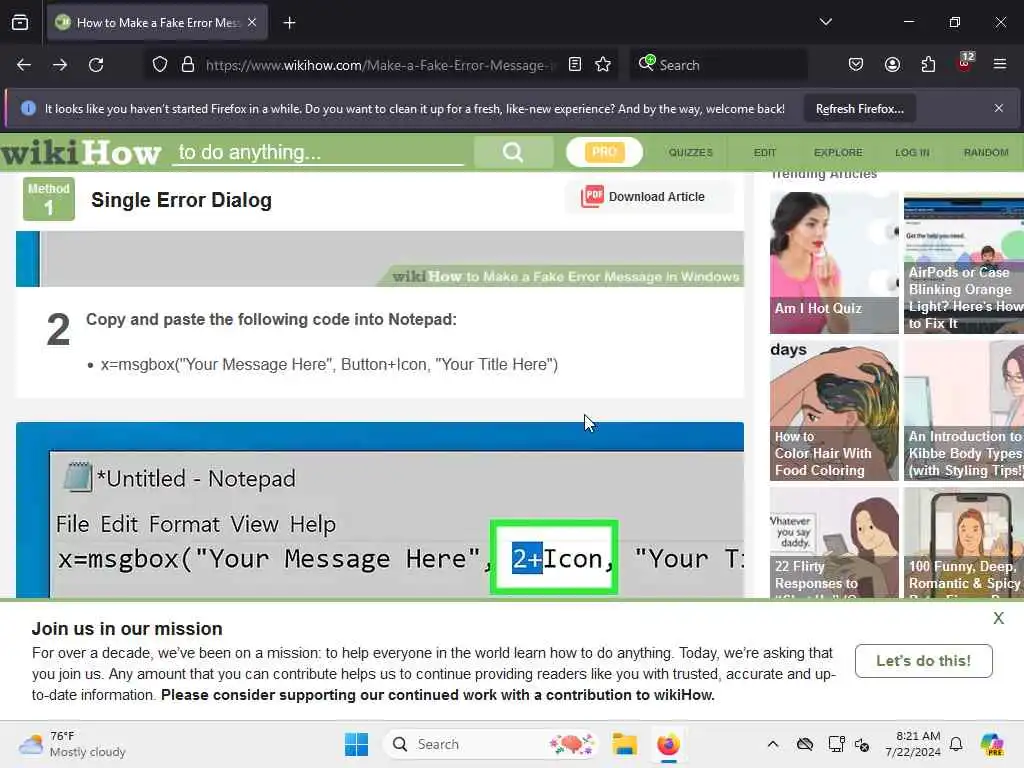Viewport: 1024px width, 768px height.
Task: Click Firefox taskbar icon
Action: pyautogui.click(x=668, y=744)
